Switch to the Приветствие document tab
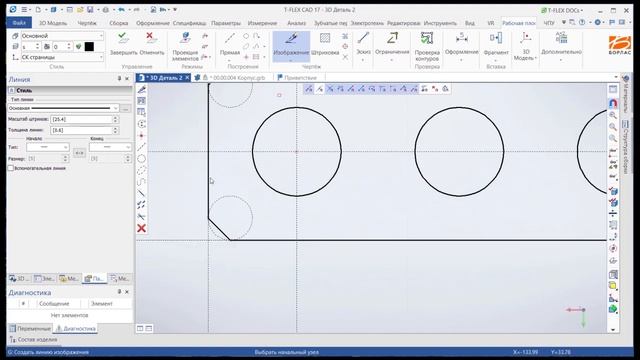 pos(297,78)
